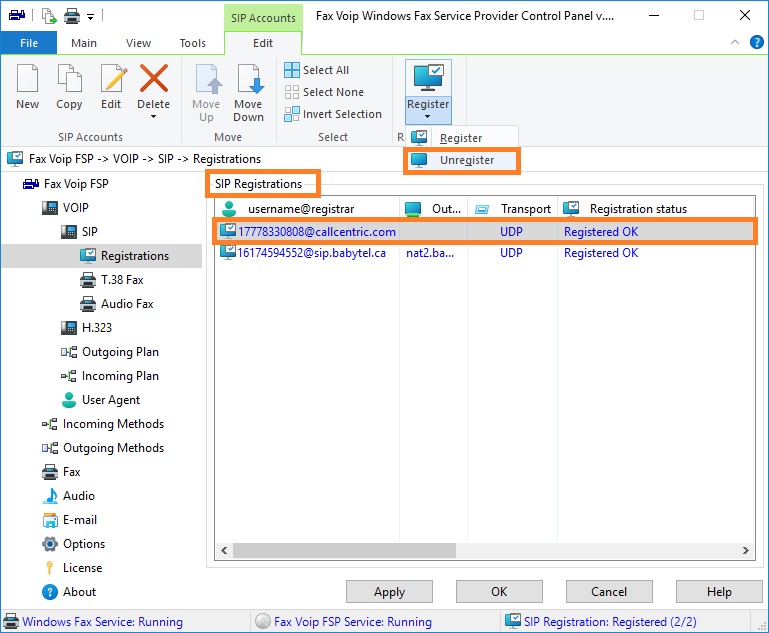The width and height of the screenshot is (769, 633).
Task: Click the Outgoing Methods tree icon
Action: tap(50, 448)
